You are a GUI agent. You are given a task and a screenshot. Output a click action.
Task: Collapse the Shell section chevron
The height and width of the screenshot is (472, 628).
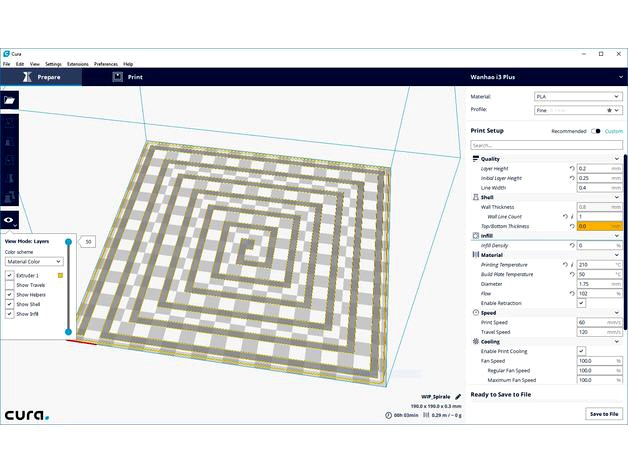point(617,198)
